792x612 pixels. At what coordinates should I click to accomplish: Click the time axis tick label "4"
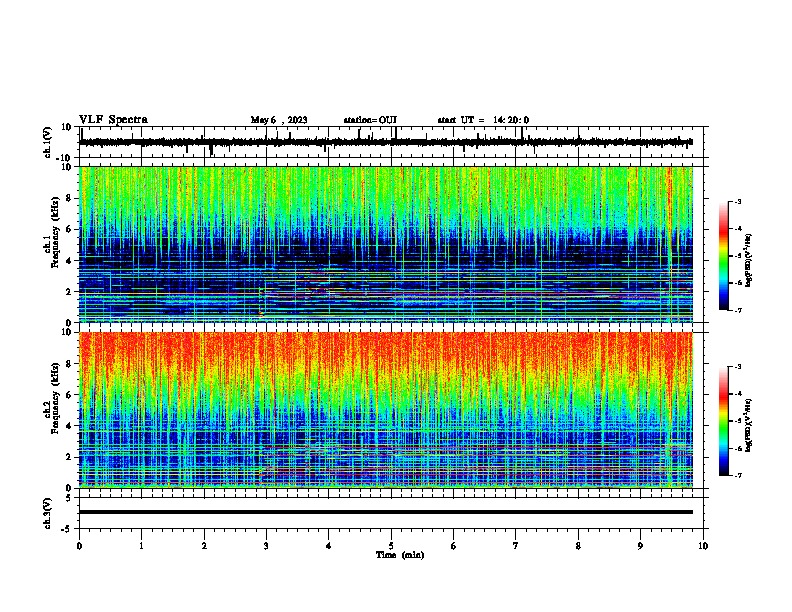tap(329, 546)
